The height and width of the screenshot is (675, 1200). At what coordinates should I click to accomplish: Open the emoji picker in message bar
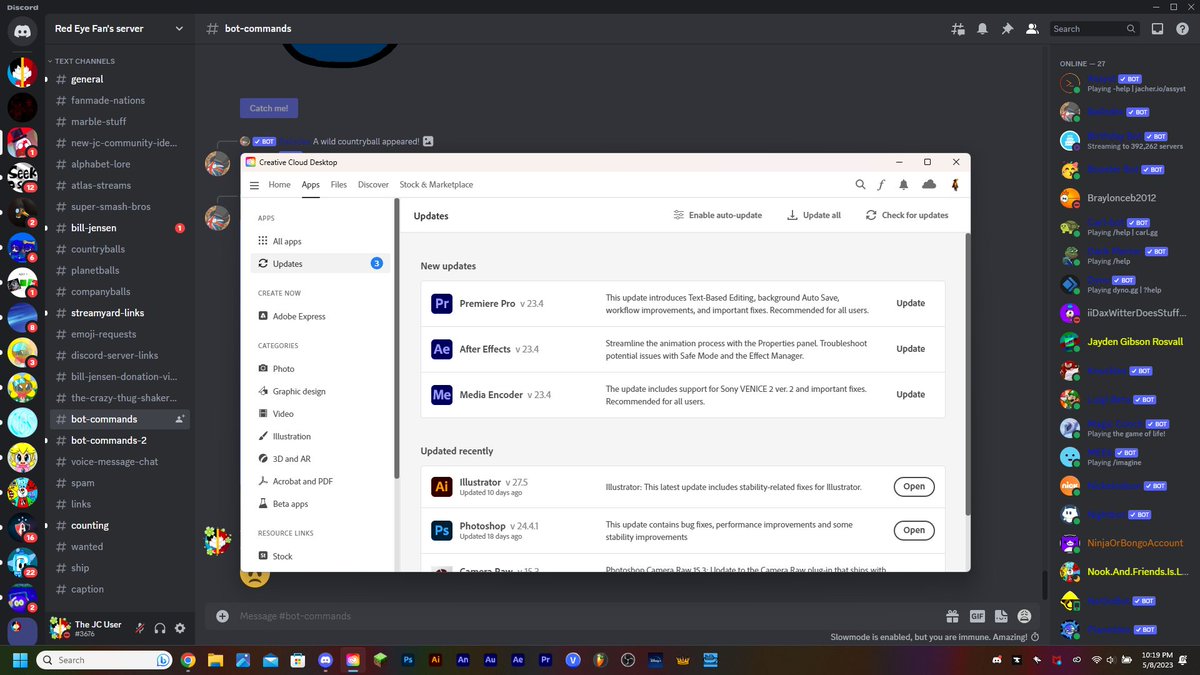point(1024,616)
